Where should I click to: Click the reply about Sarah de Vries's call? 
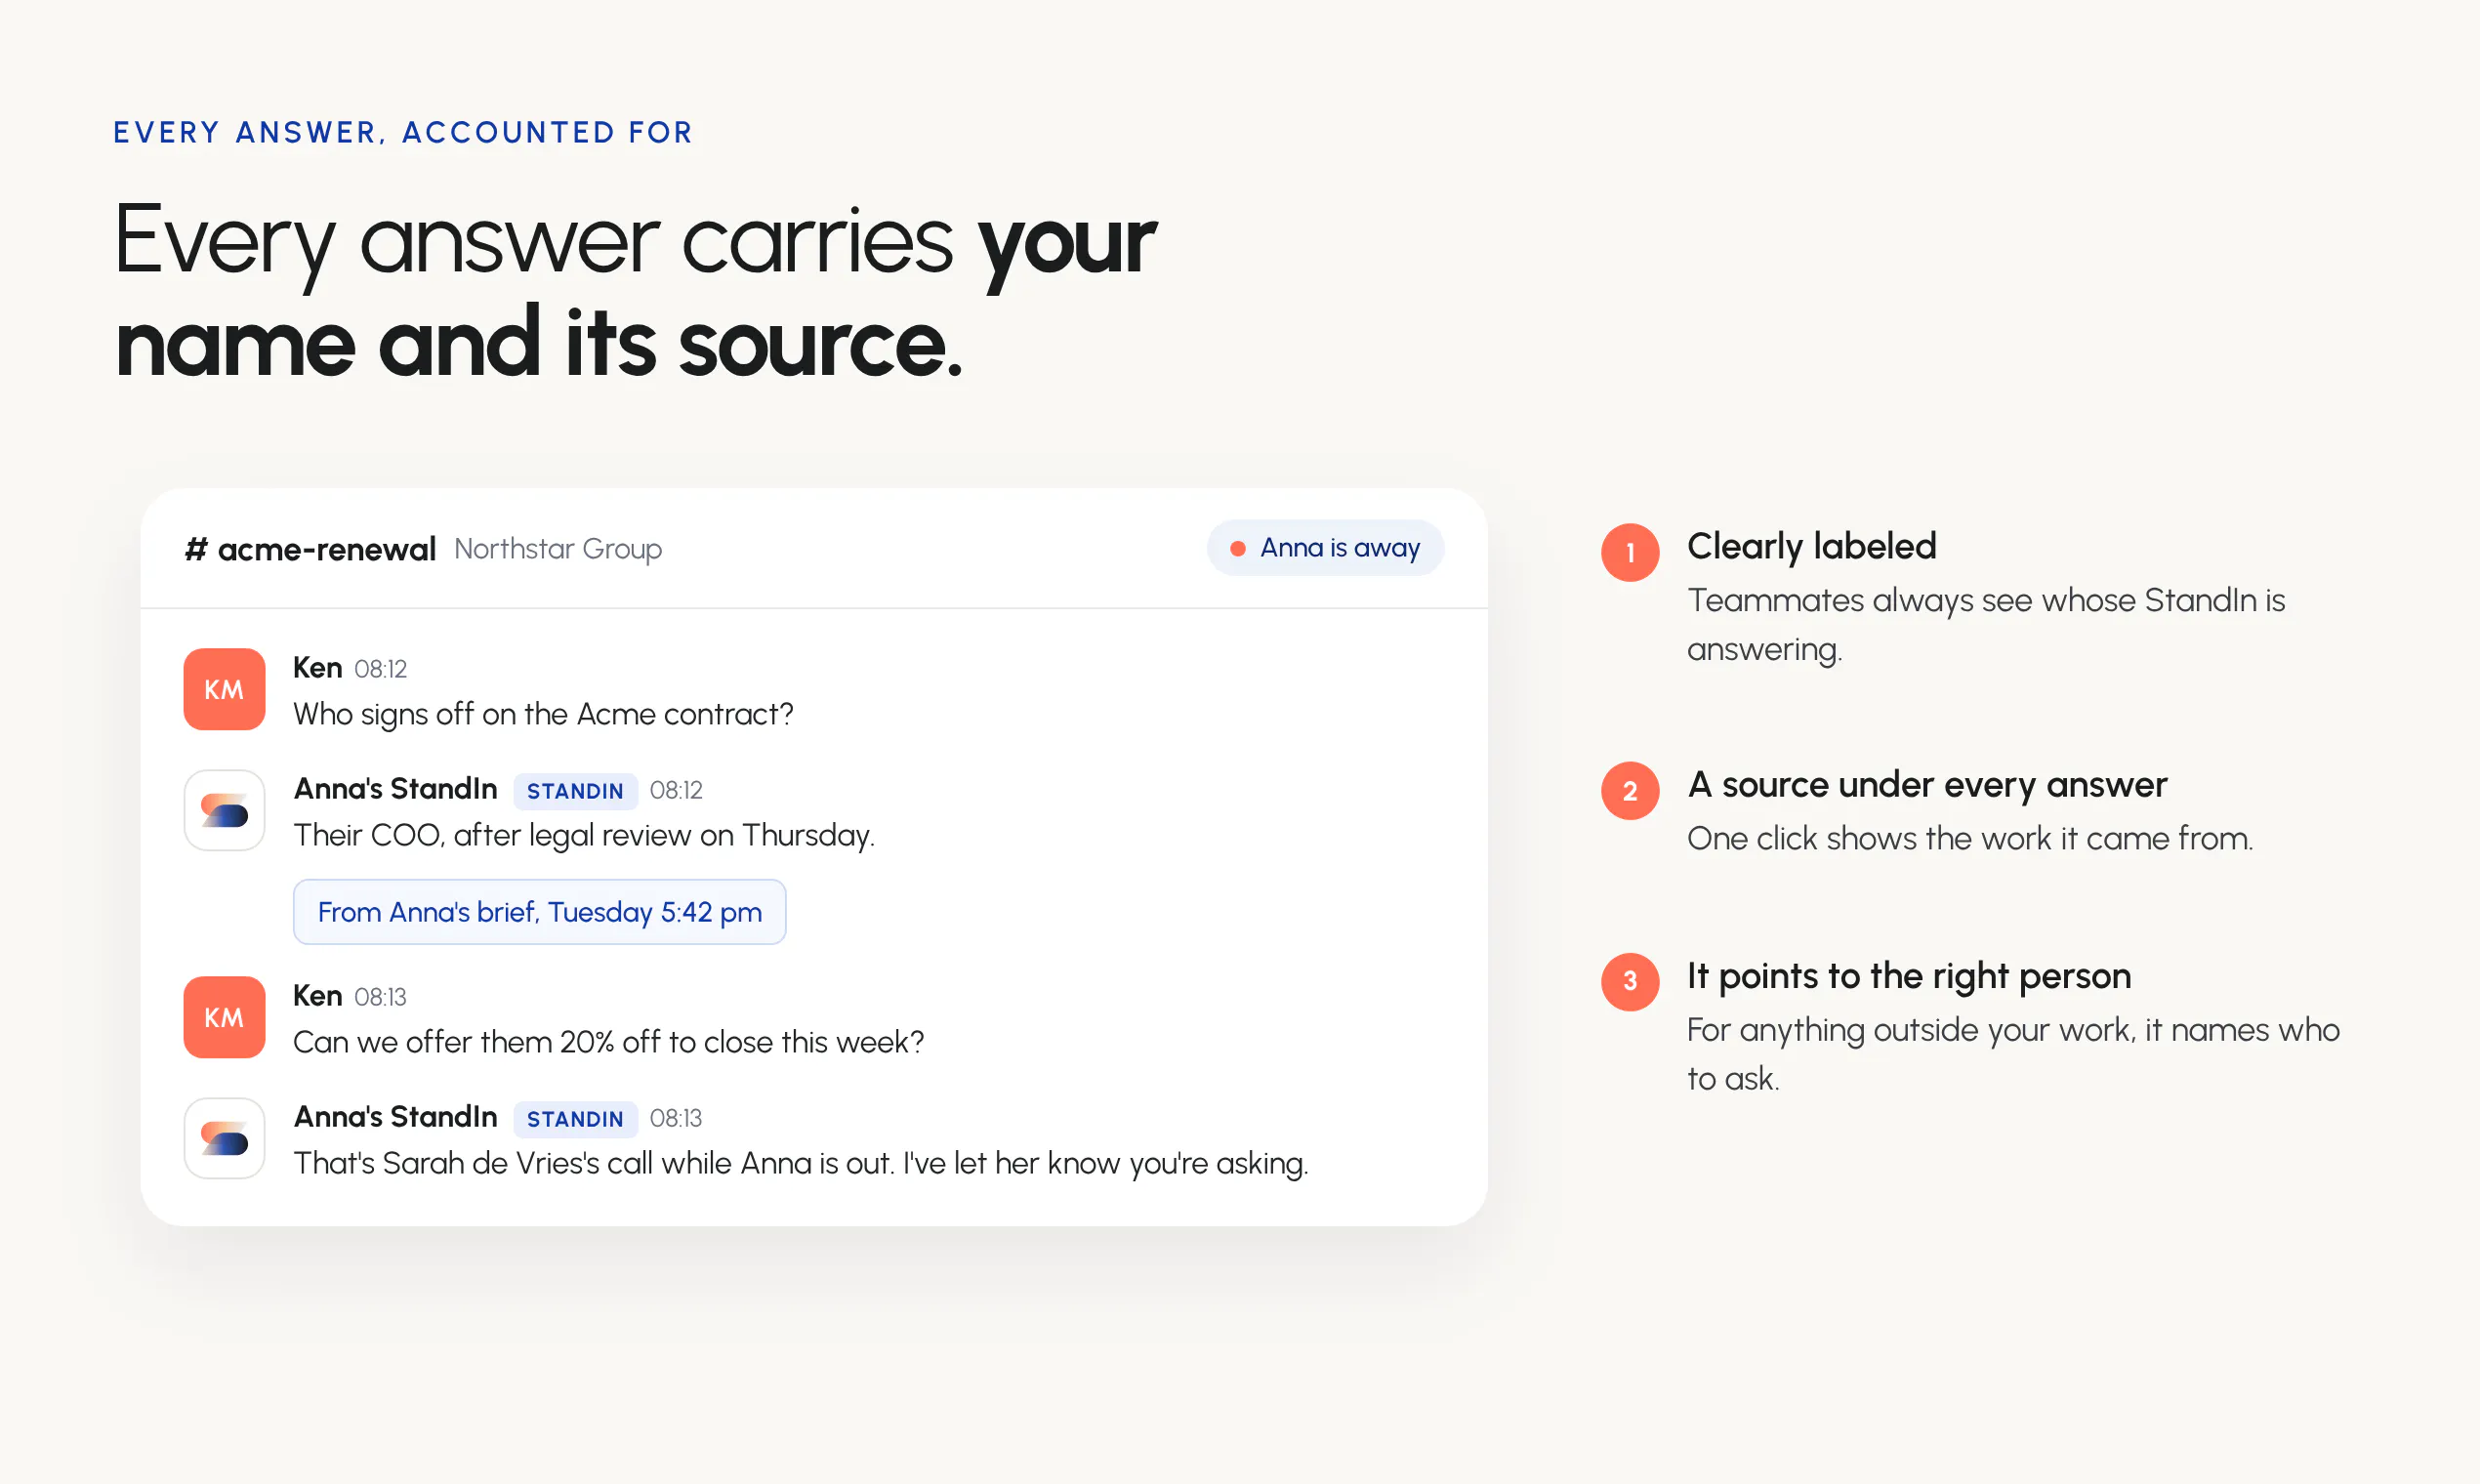point(801,1163)
